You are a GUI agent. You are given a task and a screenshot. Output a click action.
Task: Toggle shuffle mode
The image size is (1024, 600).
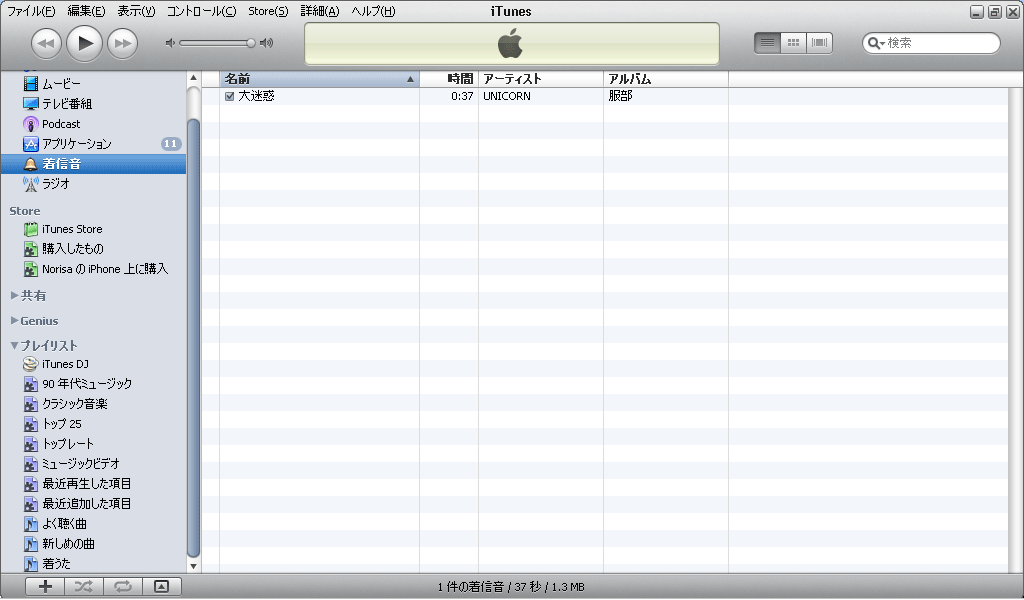pyautogui.click(x=84, y=586)
